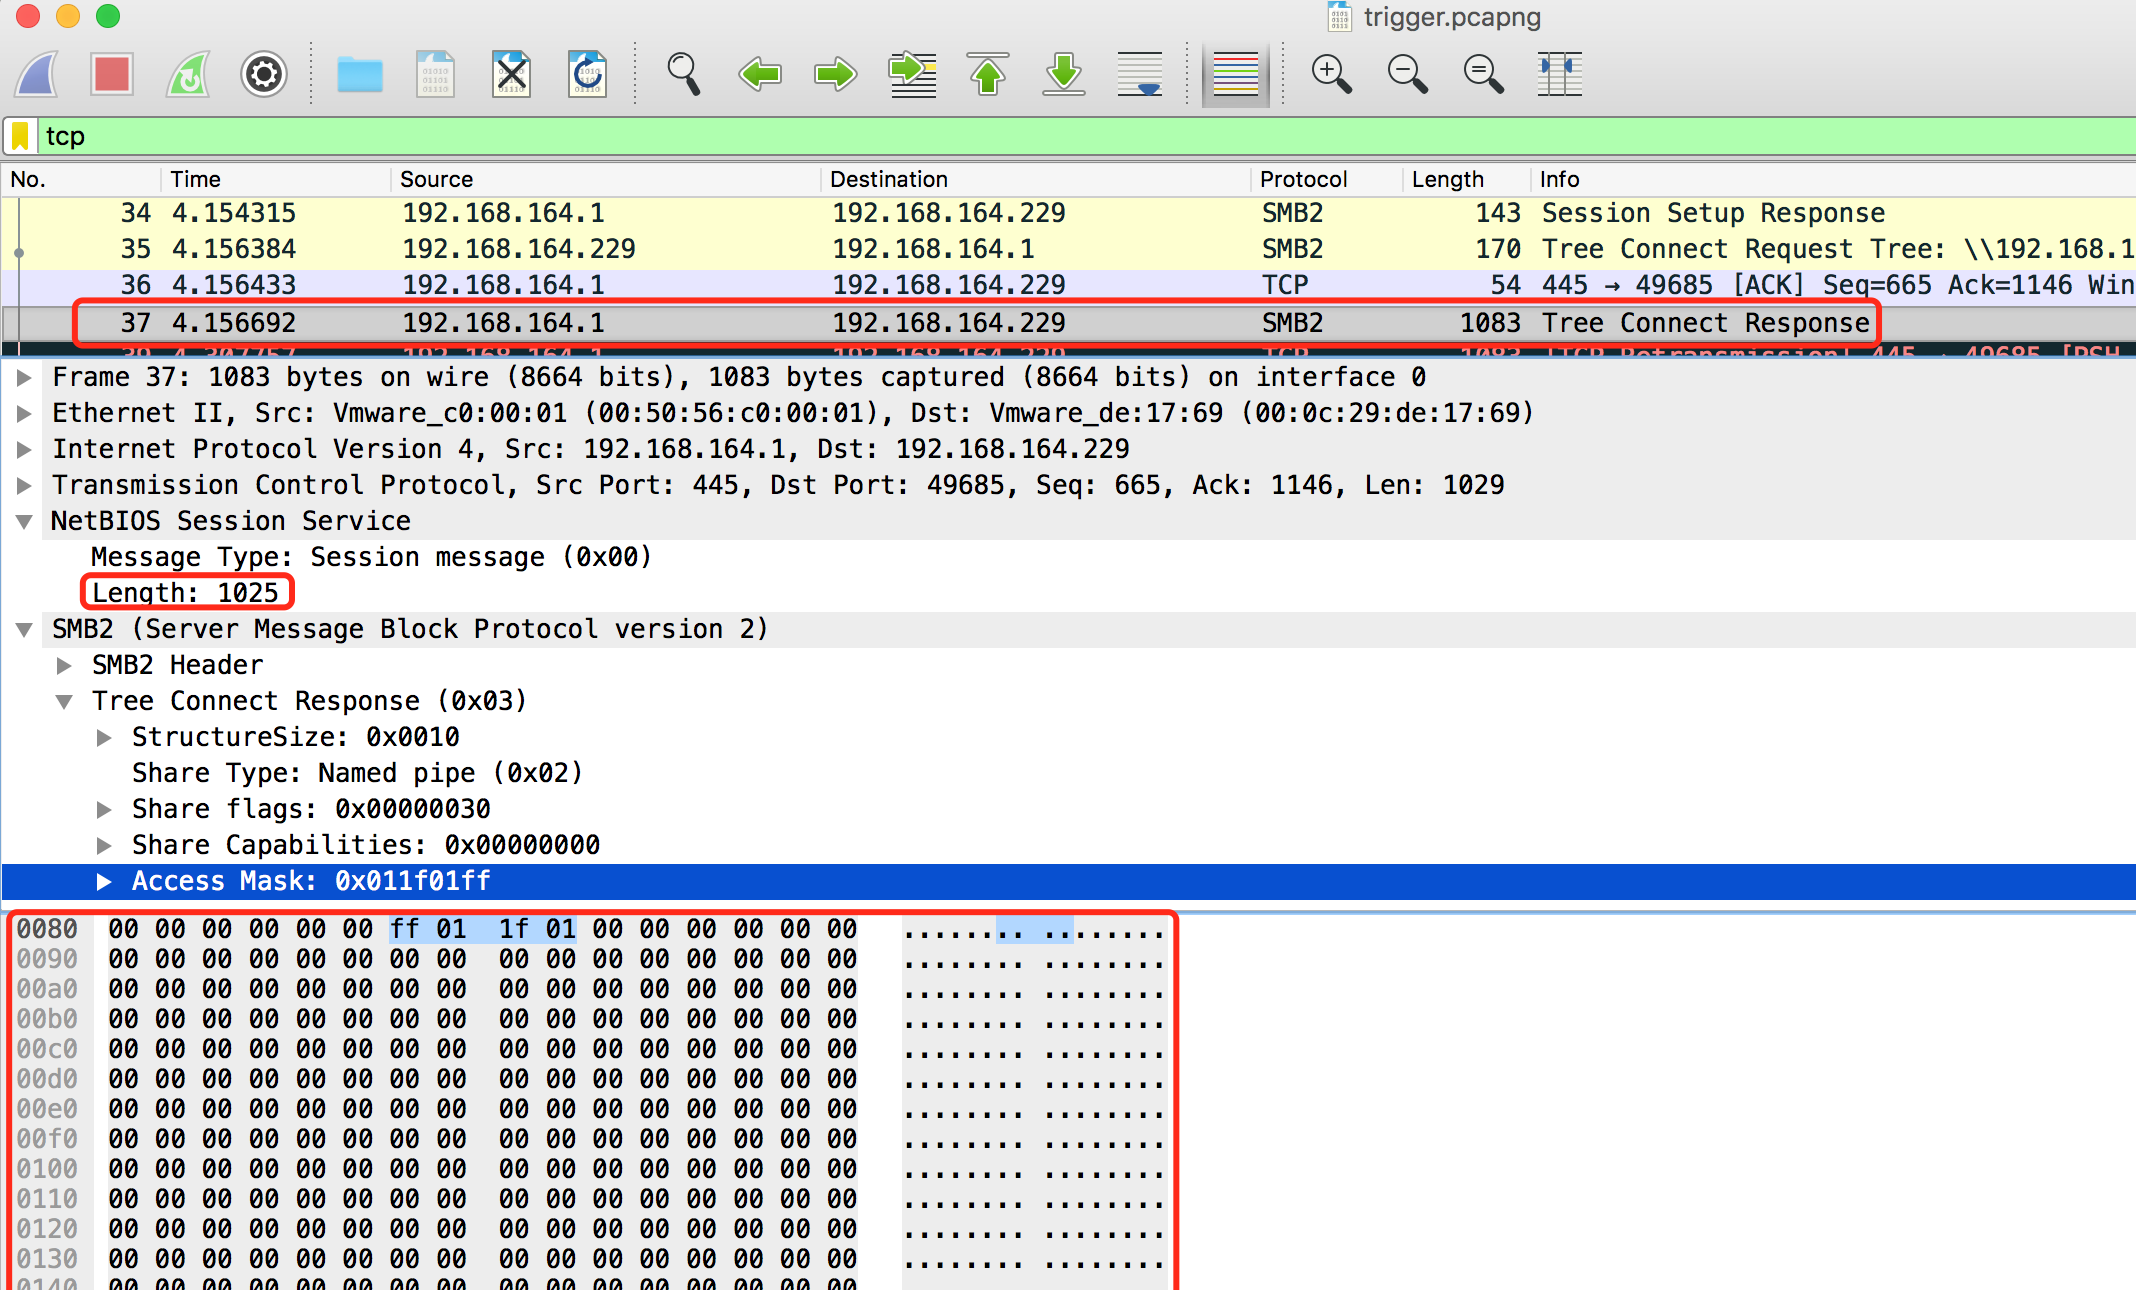
Task: Open the find packet magnifier
Action: point(684,74)
